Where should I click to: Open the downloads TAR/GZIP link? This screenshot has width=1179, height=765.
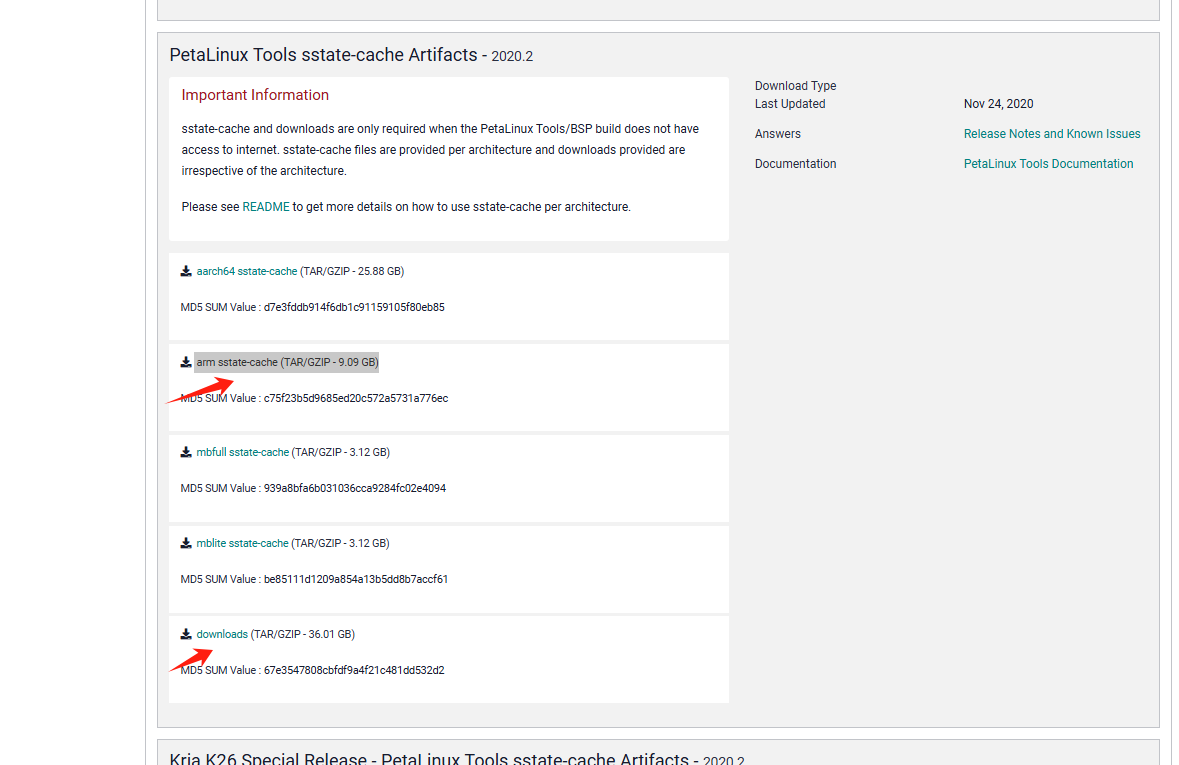click(x=222, y=635)
